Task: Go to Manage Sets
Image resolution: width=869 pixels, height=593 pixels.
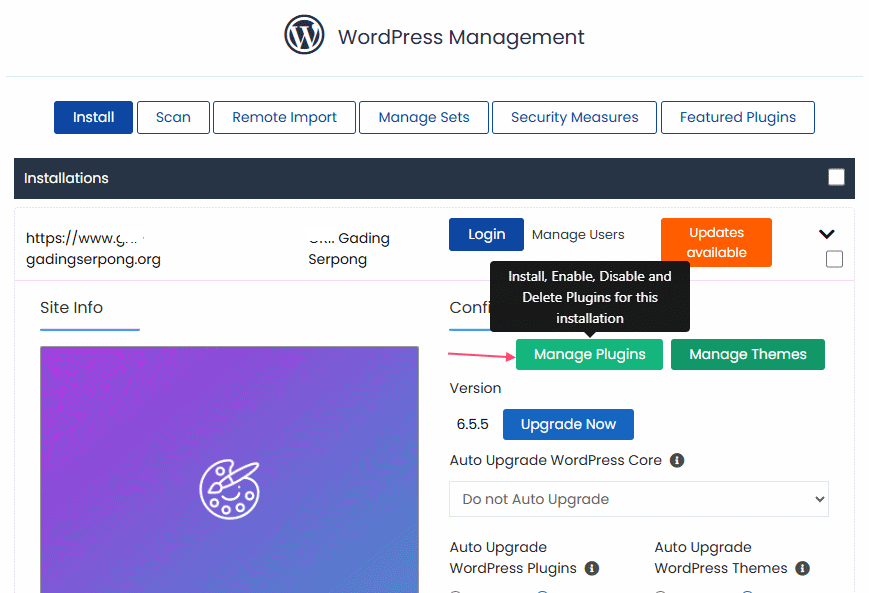Action: point(424,117)
